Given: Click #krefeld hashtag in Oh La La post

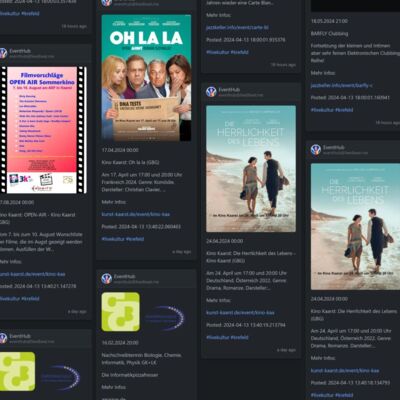Looking at the screenshot, I should point(135,239).
